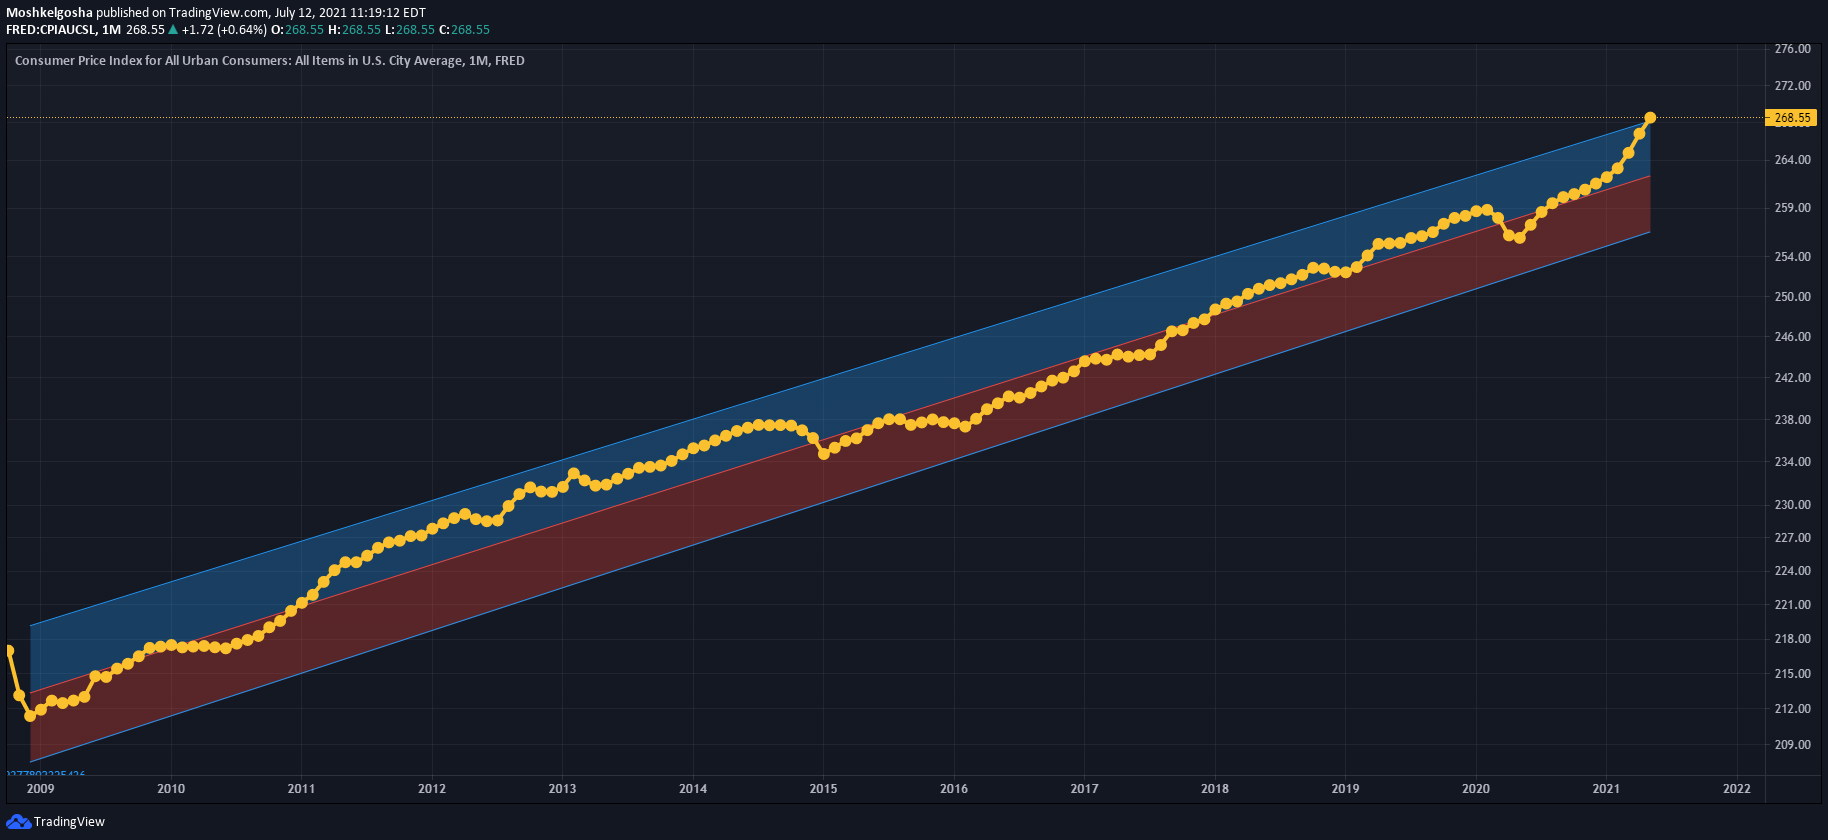The image size is (1828, 840).
Task: Click the Consumer Price Index chart title
Action: click(x=270, y=61)
